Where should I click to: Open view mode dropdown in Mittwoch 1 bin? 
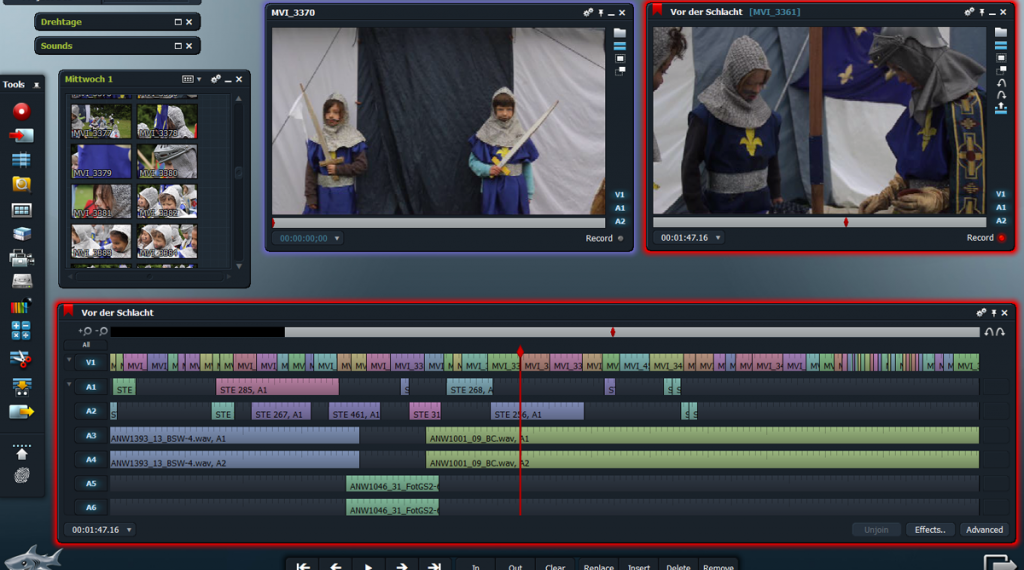tap(190, 79)
